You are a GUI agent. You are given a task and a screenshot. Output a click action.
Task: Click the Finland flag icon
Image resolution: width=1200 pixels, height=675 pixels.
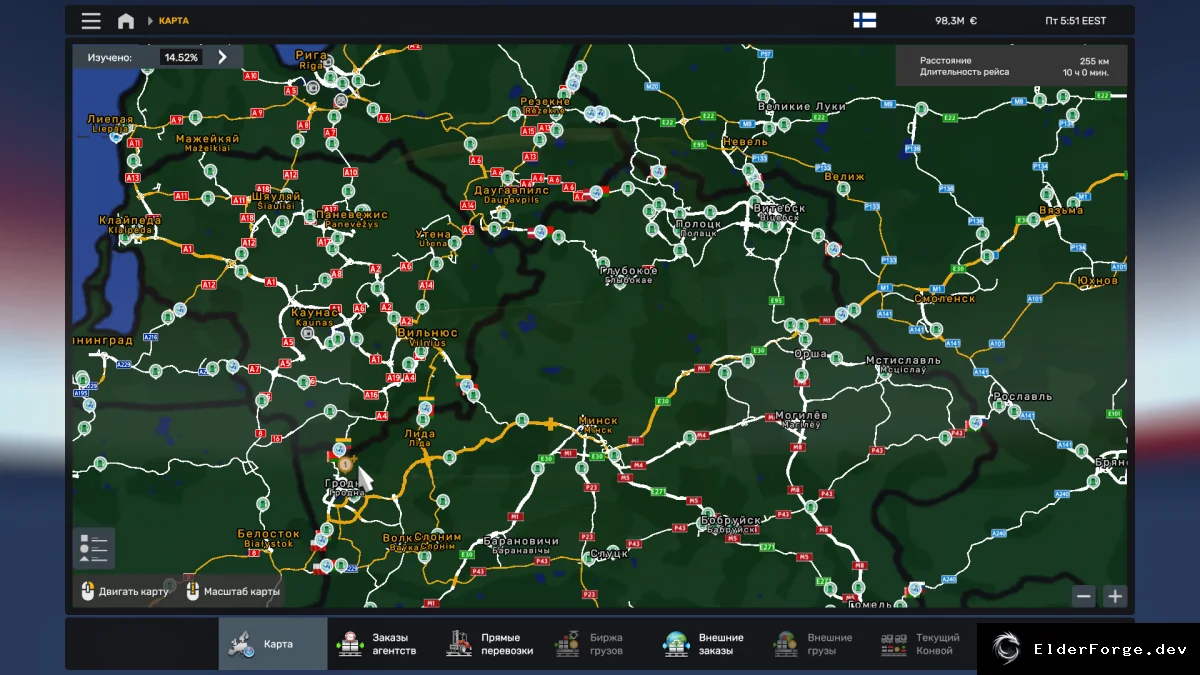[864, 20]
